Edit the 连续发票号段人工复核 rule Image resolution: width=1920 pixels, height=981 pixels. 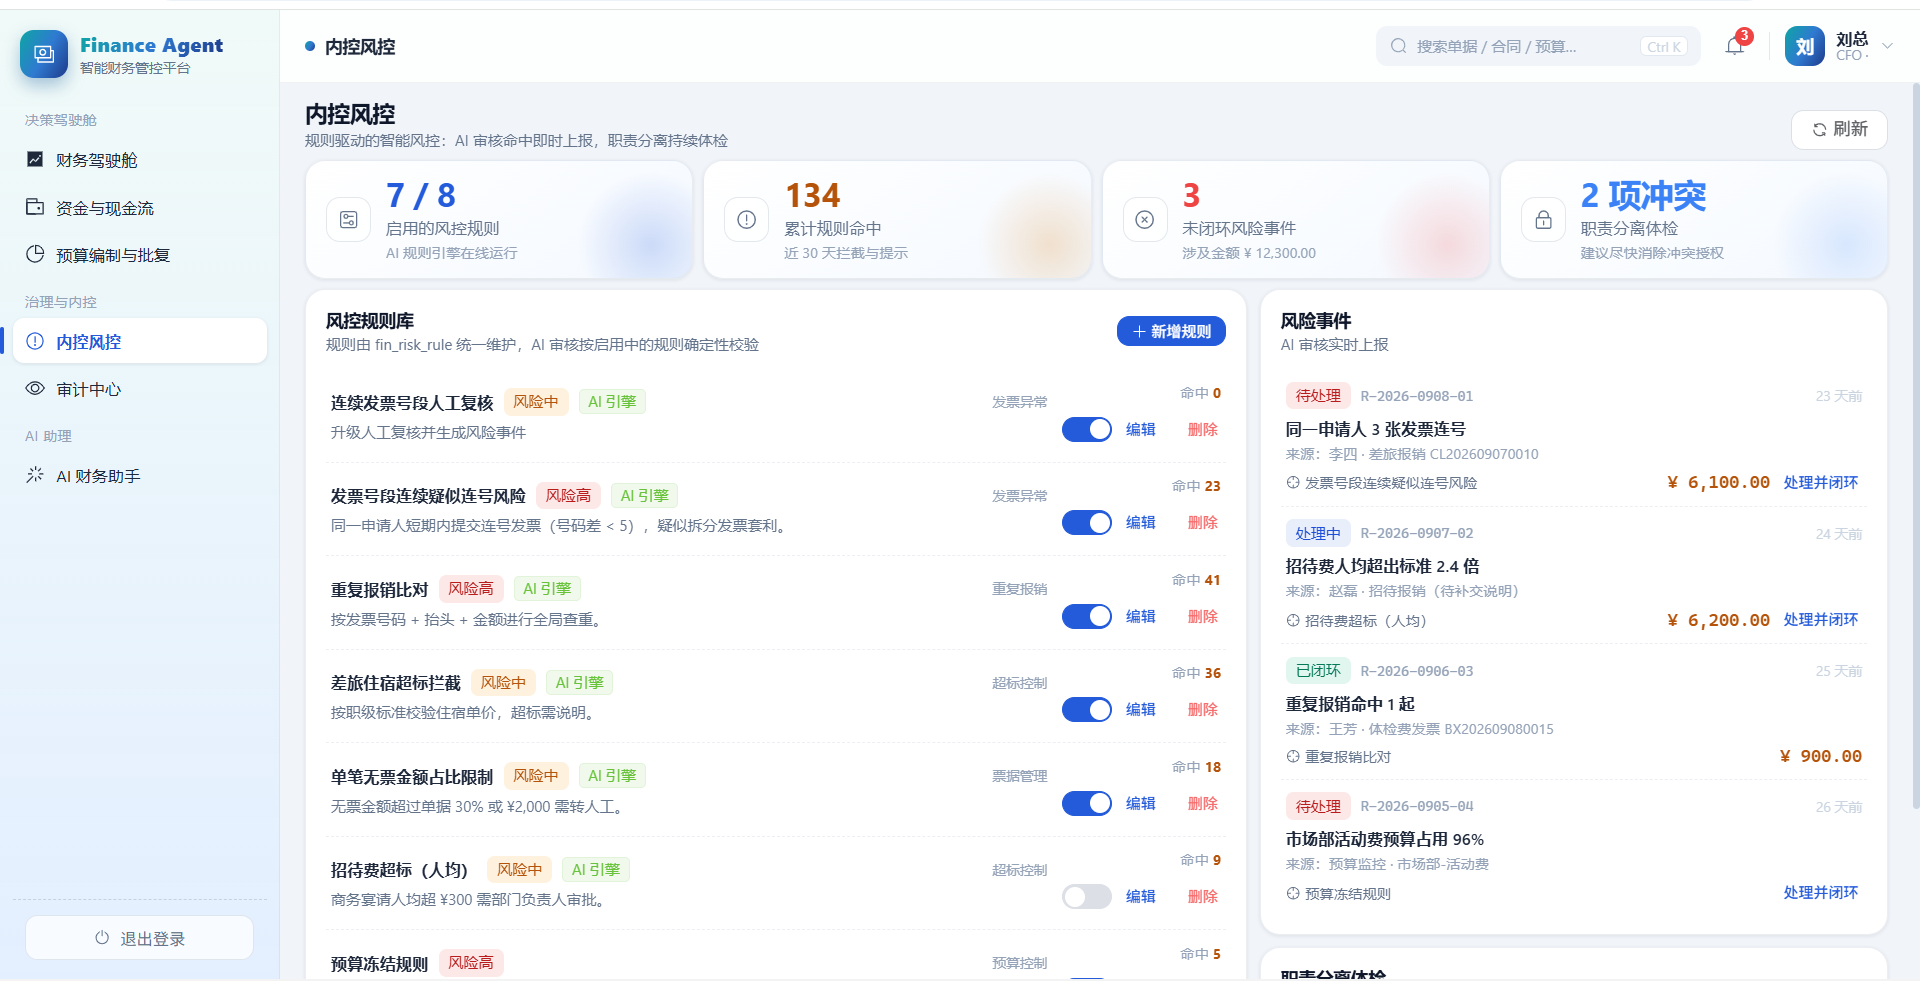(x=1140, y=429)
